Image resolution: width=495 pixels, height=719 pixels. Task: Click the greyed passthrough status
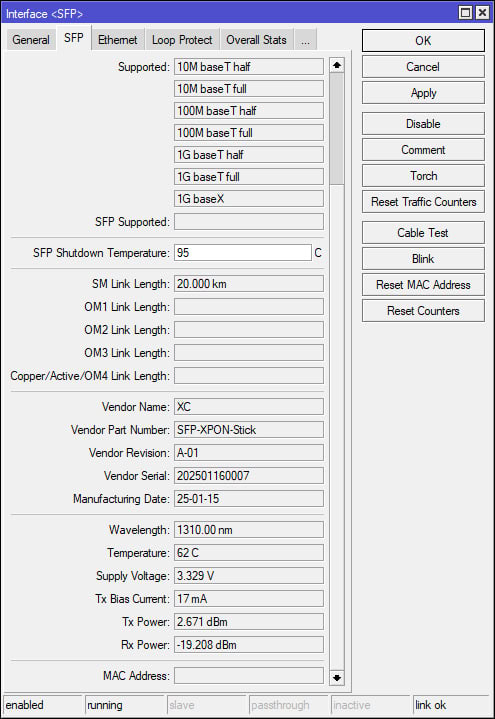tap(289, 705)
